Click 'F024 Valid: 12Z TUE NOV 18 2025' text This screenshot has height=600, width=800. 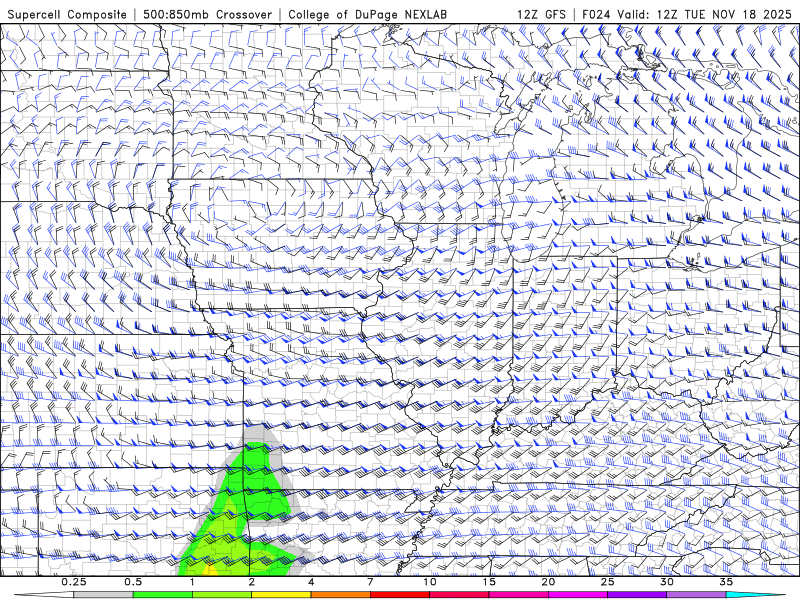click(687, 14)
